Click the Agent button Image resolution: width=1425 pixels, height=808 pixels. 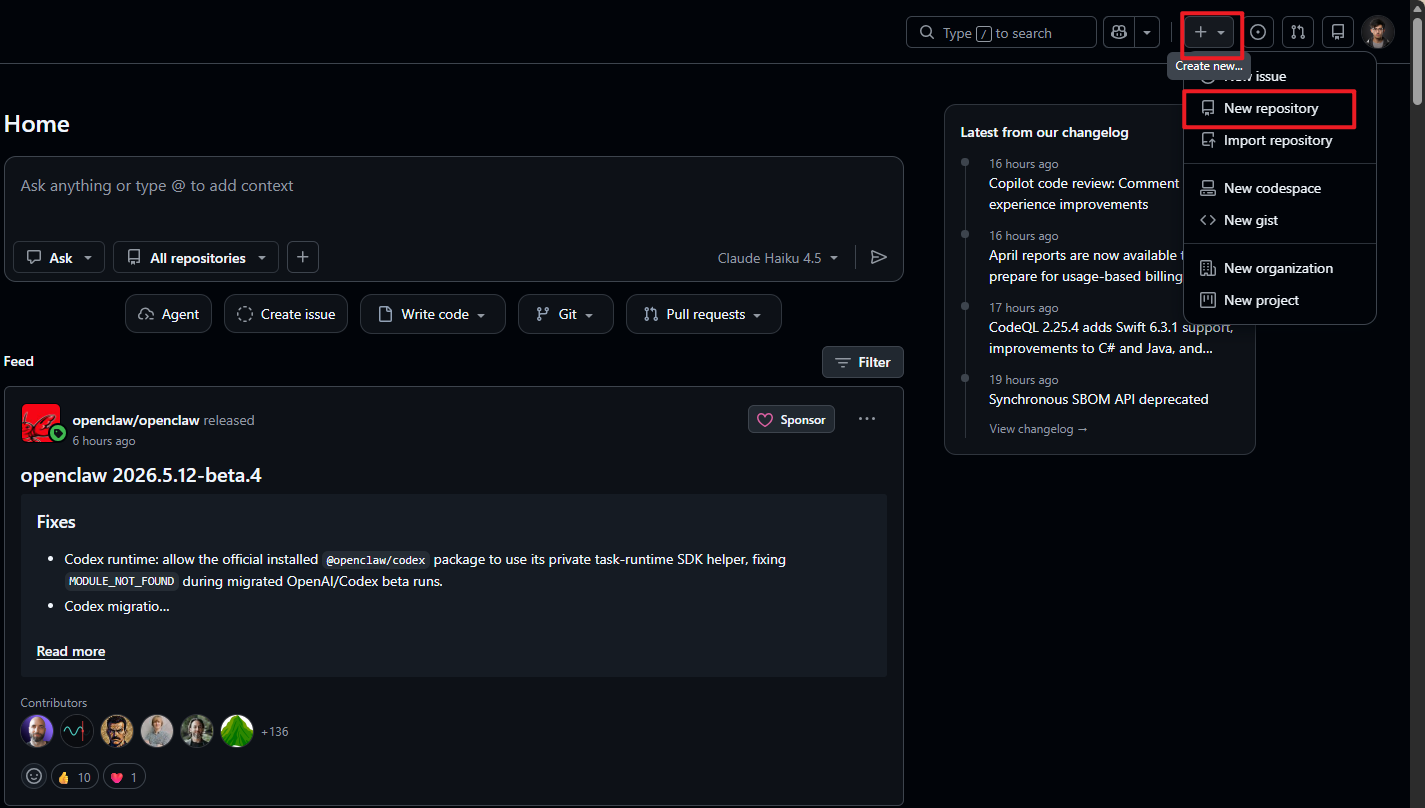tap(169, 314)
